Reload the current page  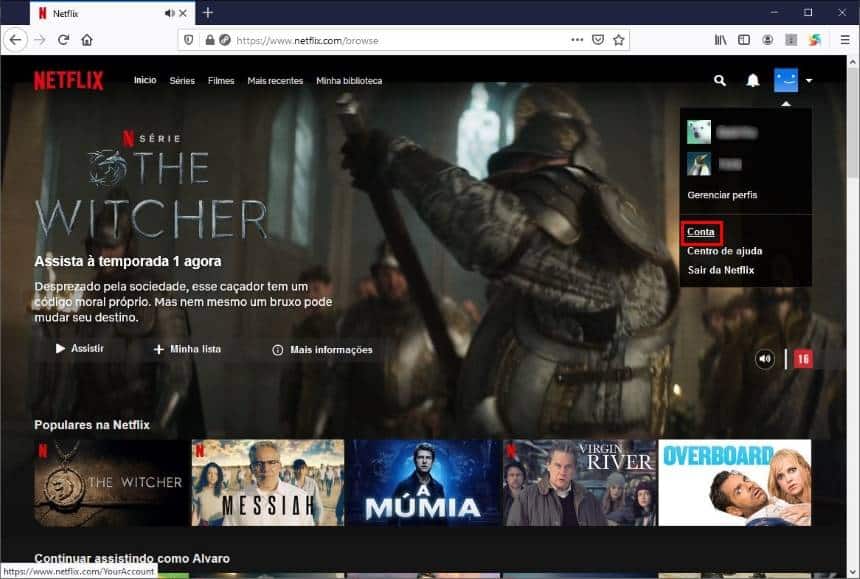63,40
